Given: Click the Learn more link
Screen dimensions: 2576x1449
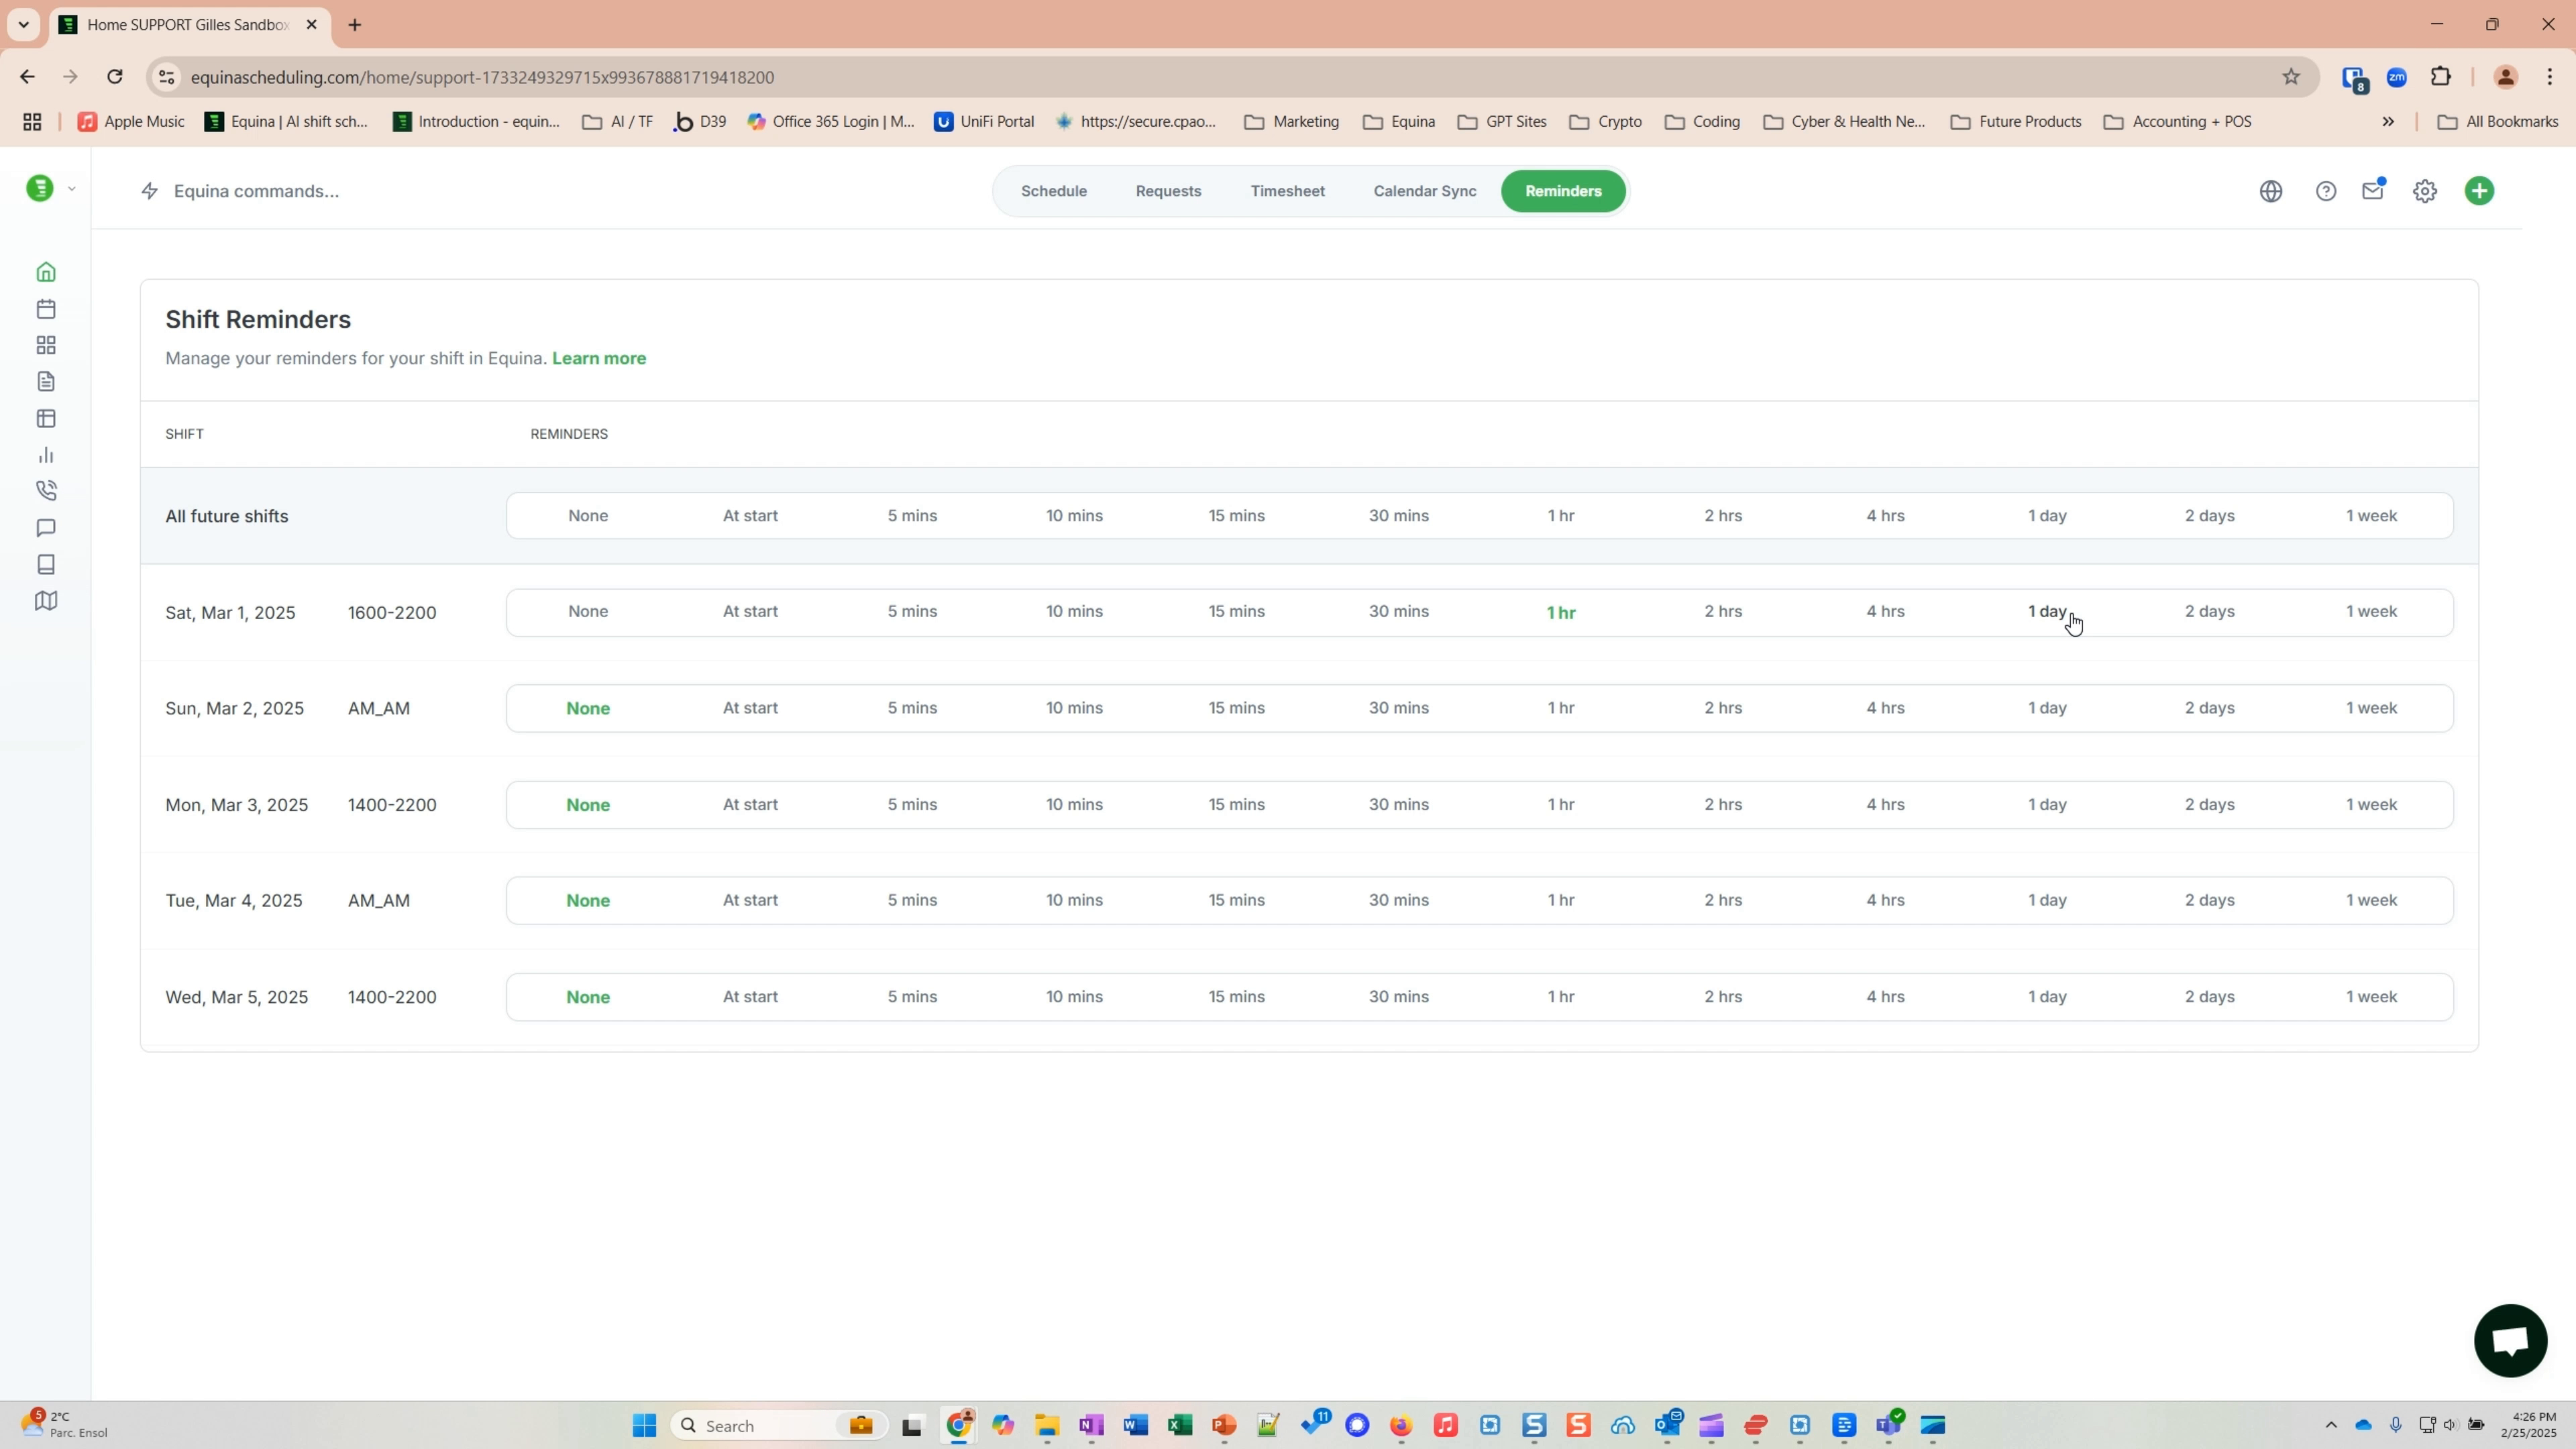Looking at the screenshot, I should 598,358.
